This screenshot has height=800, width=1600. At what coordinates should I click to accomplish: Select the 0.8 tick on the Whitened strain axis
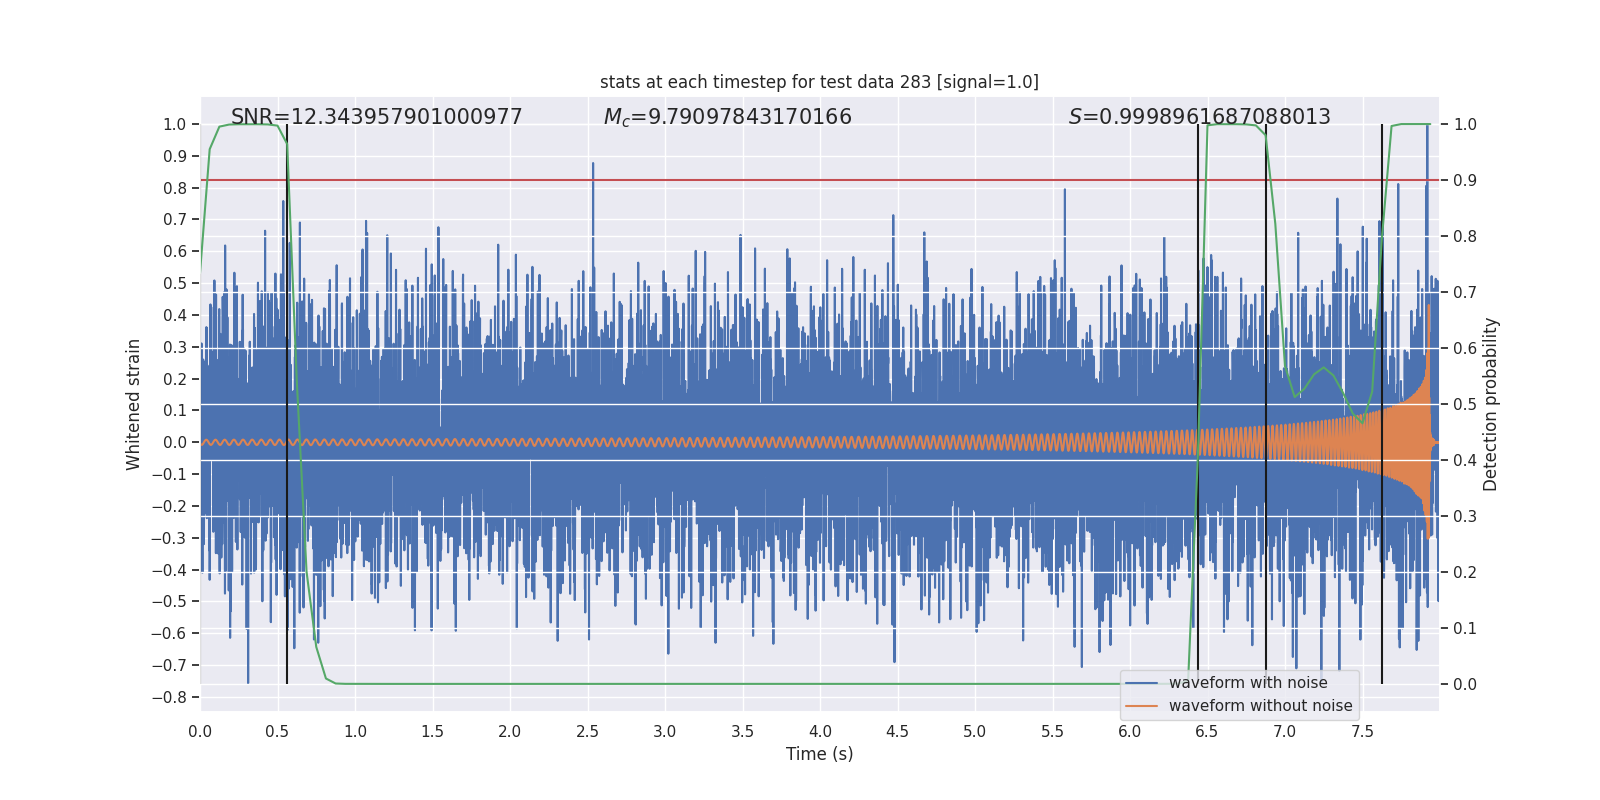pos(175,188)
